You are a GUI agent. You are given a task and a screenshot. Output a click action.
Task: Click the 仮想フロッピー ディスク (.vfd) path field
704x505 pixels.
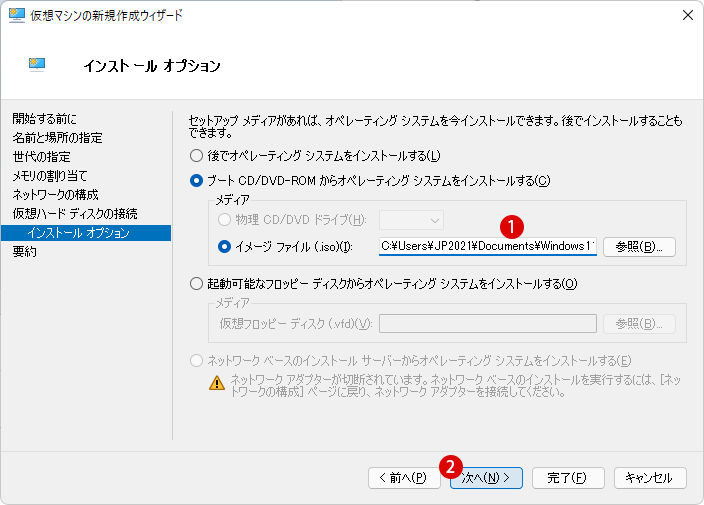488,324
